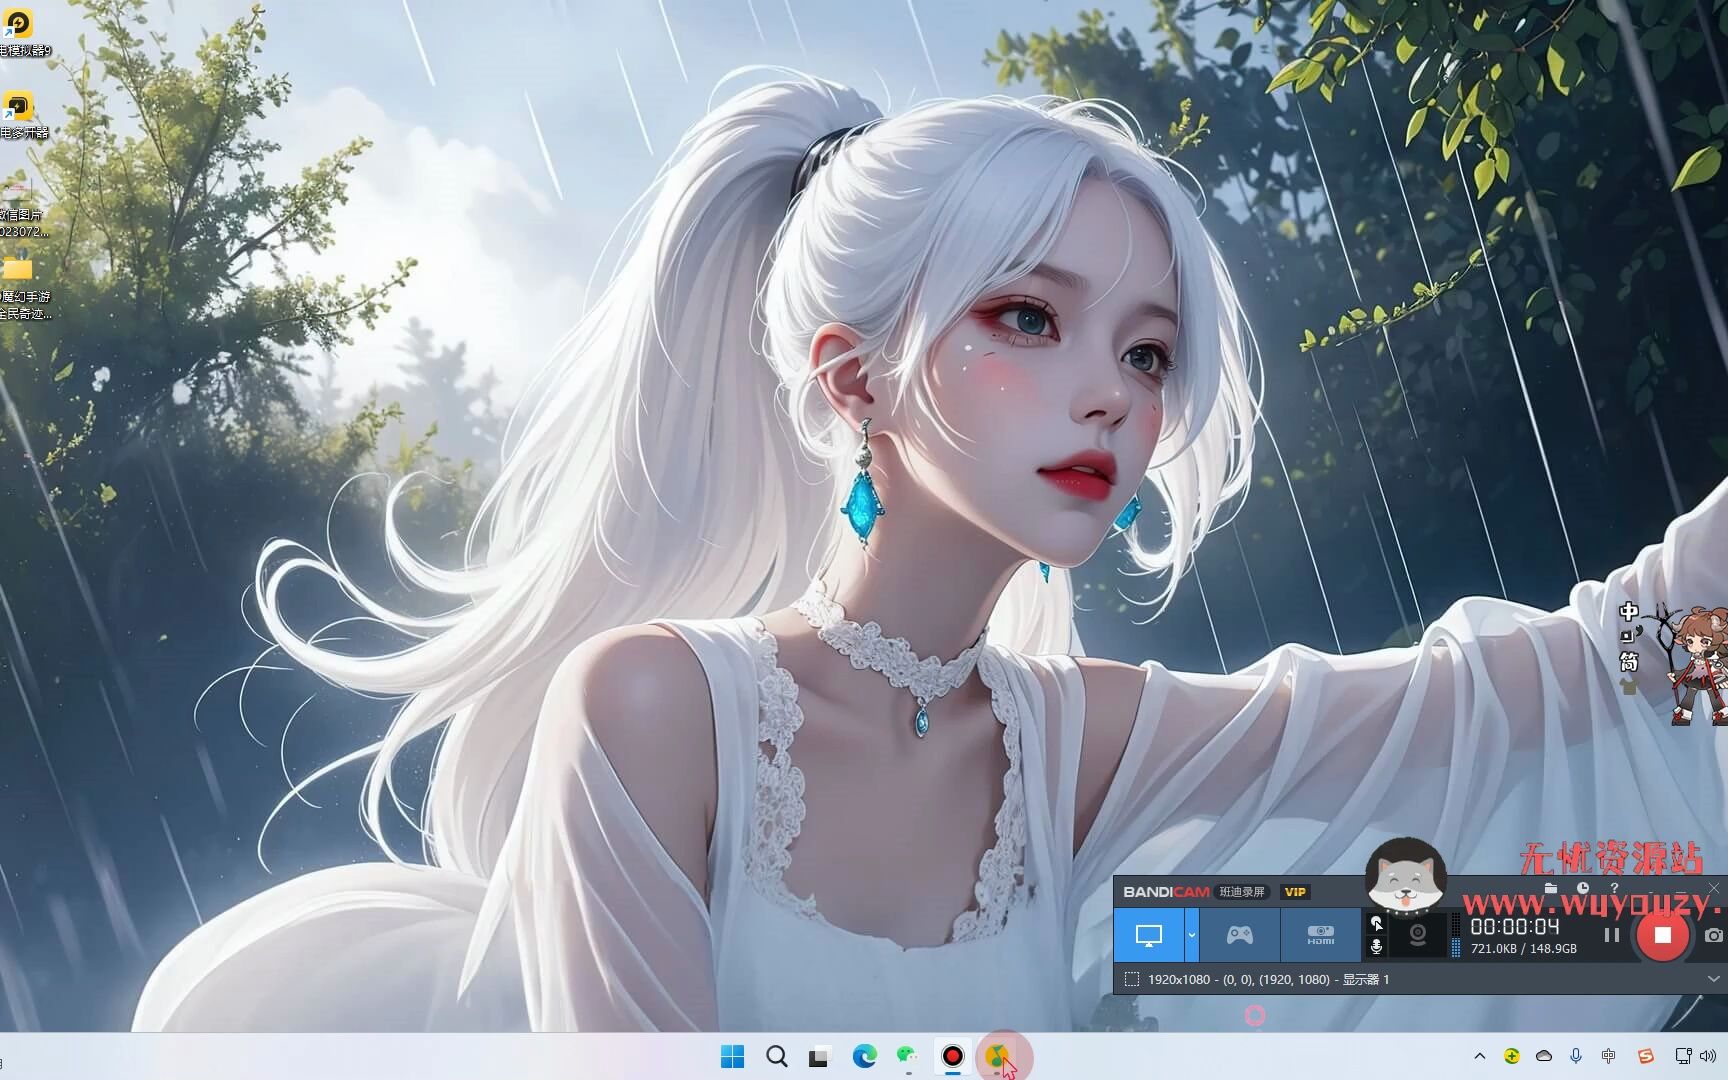
Task: Click the BANDICAM logo
Action: (1166, 892)
